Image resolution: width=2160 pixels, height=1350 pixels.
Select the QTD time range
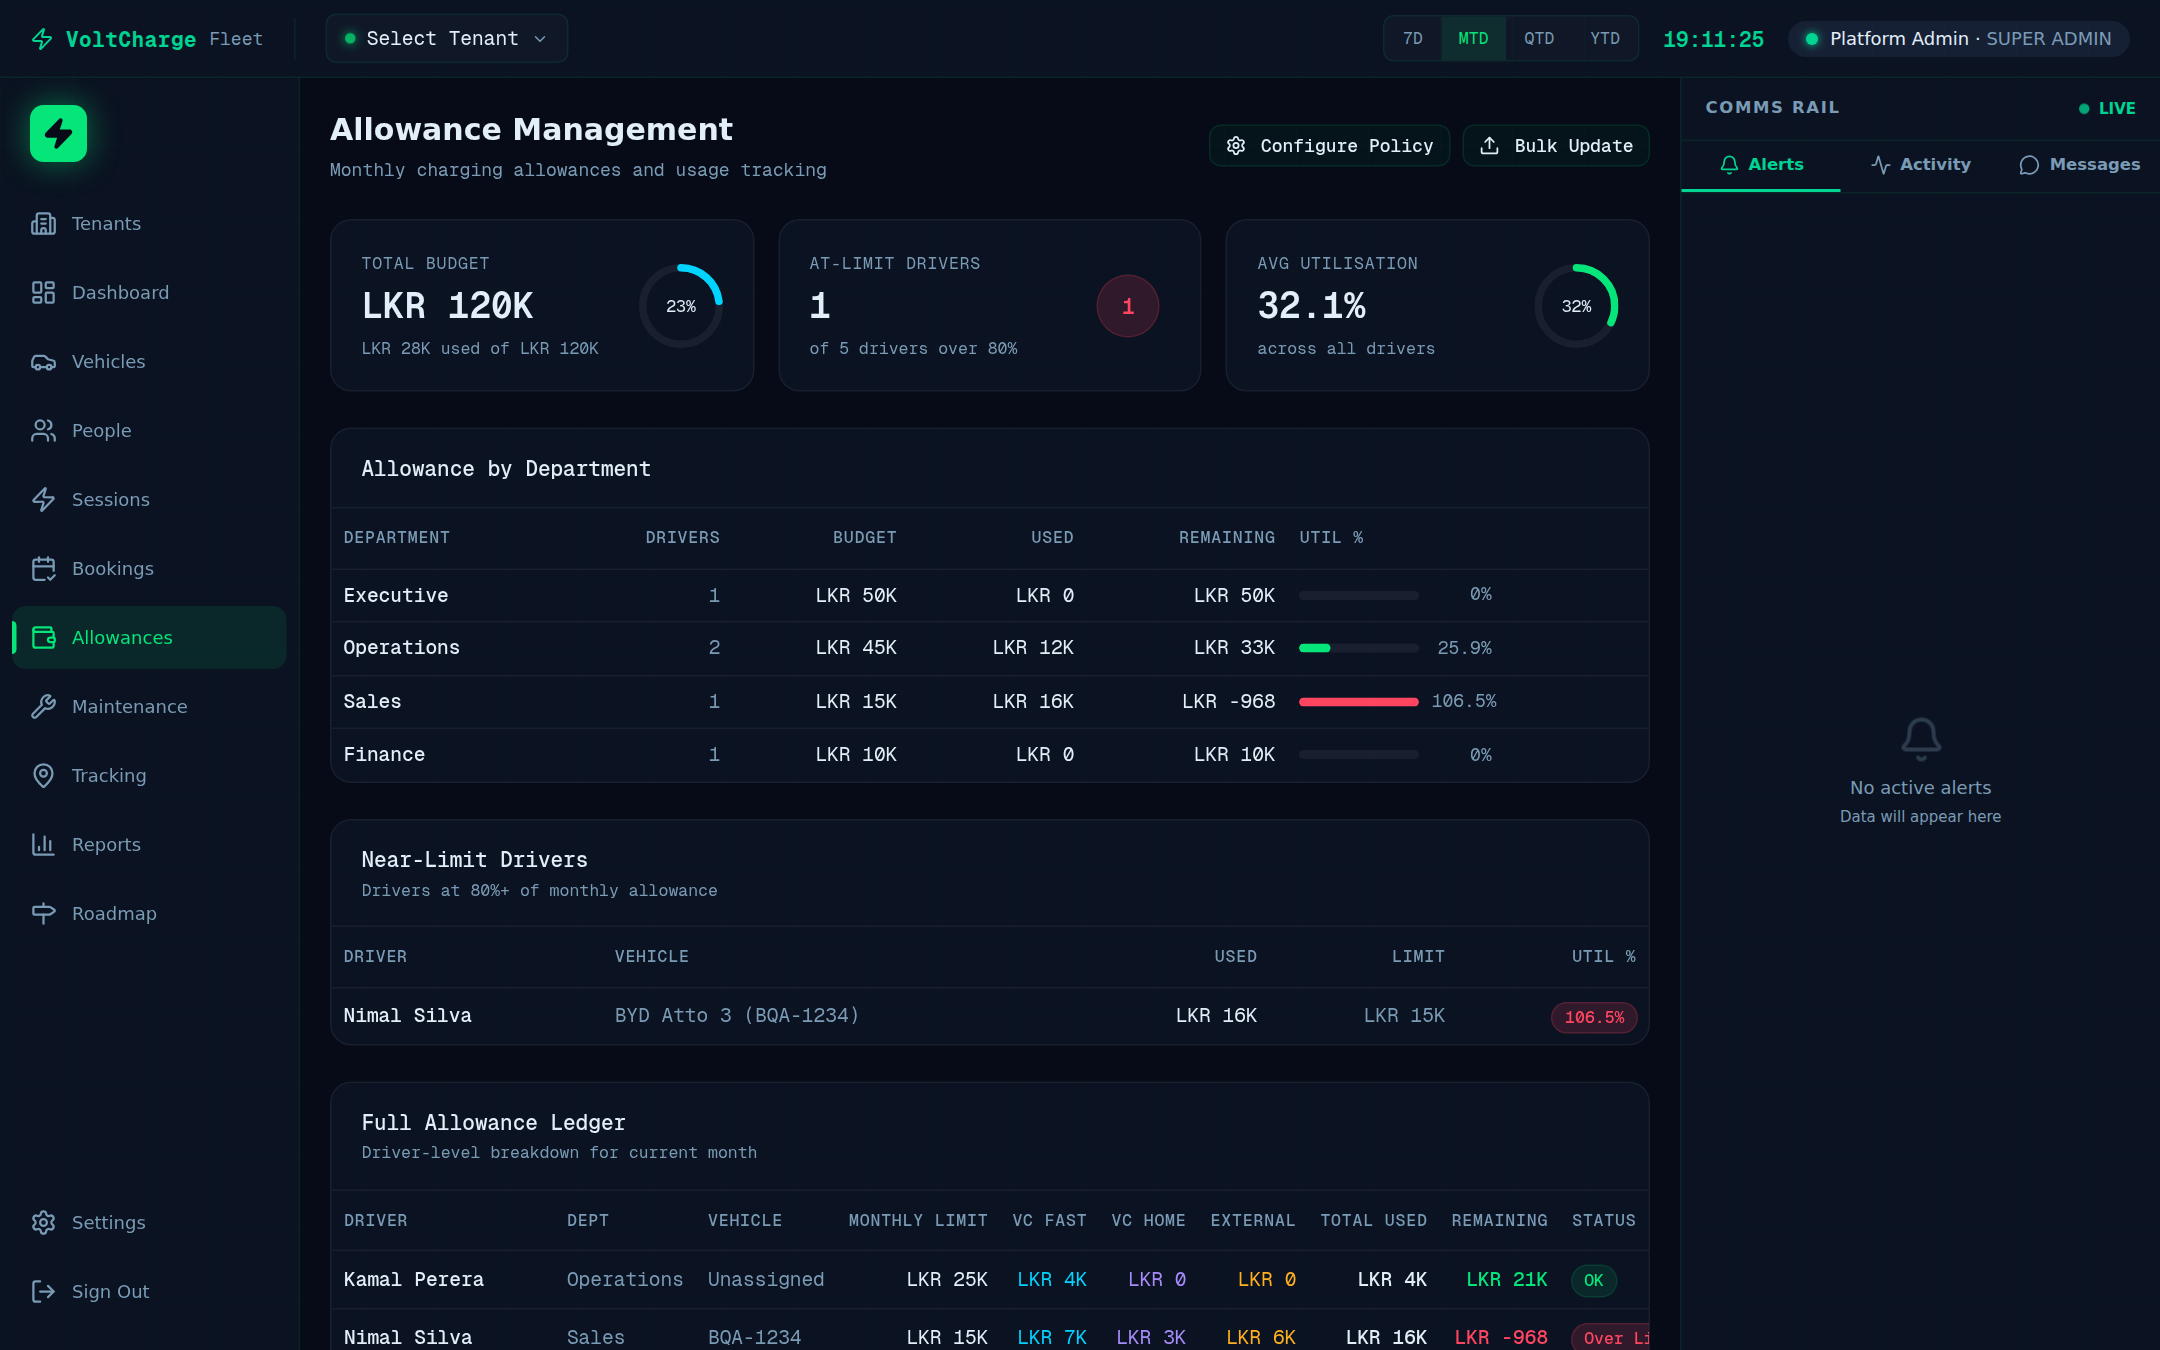coord(1538,39)
